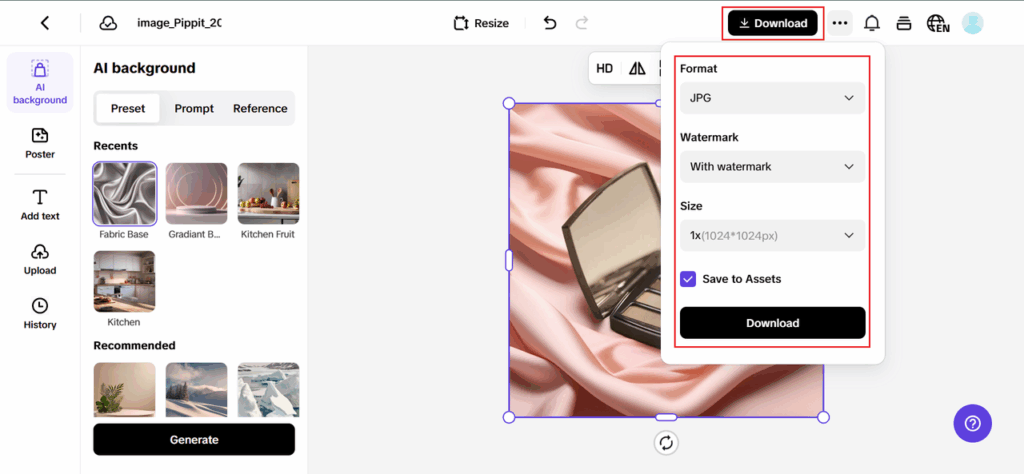
Task: Open the Watermark dropdown
Action: pos(771,167)
